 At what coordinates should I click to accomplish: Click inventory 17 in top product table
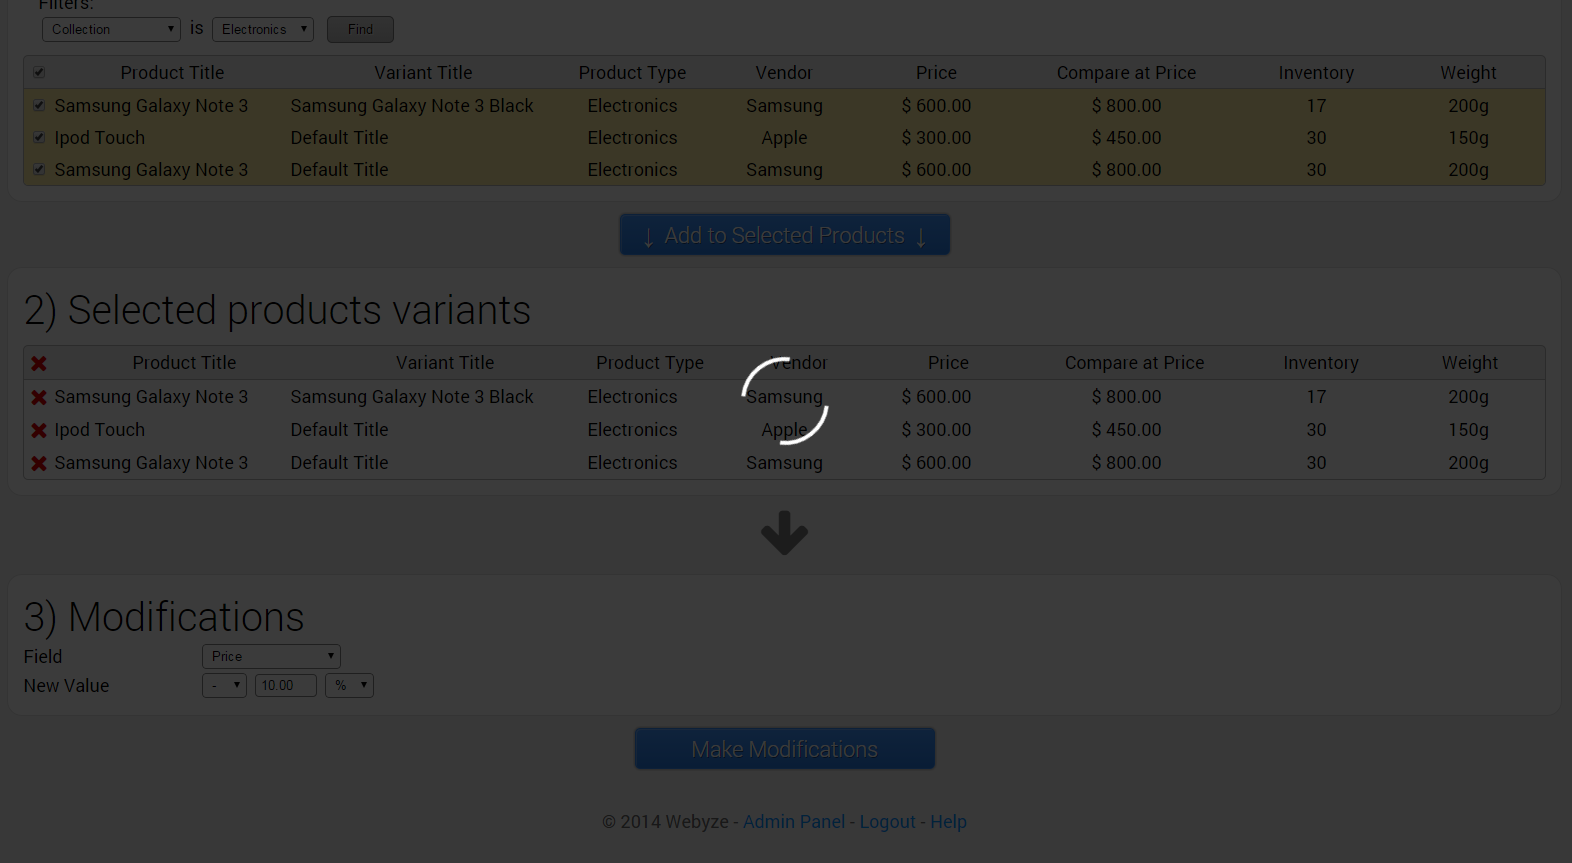pyautogui.click(x=1316, y=105)
